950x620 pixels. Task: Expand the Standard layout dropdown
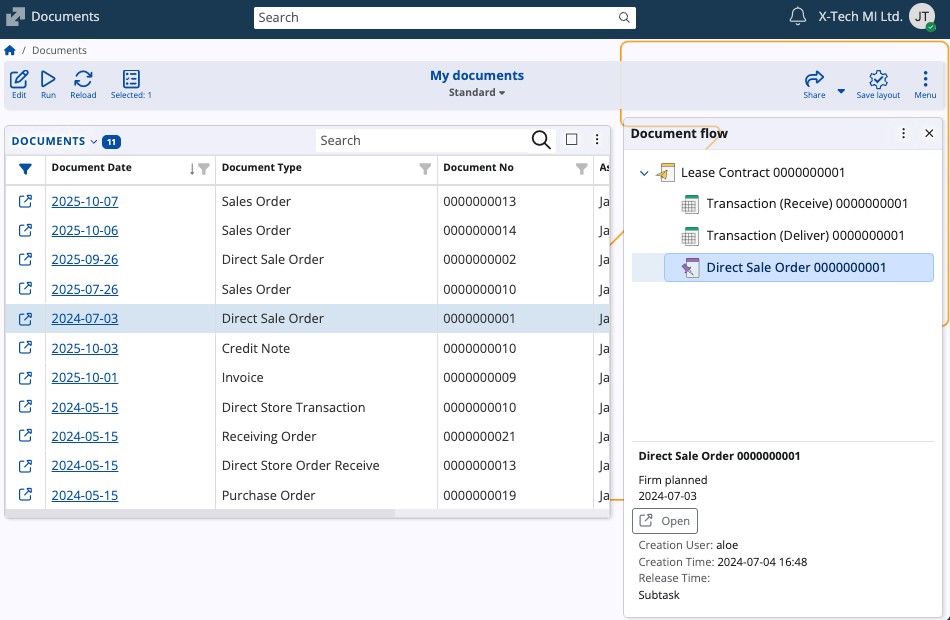coord(477,93)
